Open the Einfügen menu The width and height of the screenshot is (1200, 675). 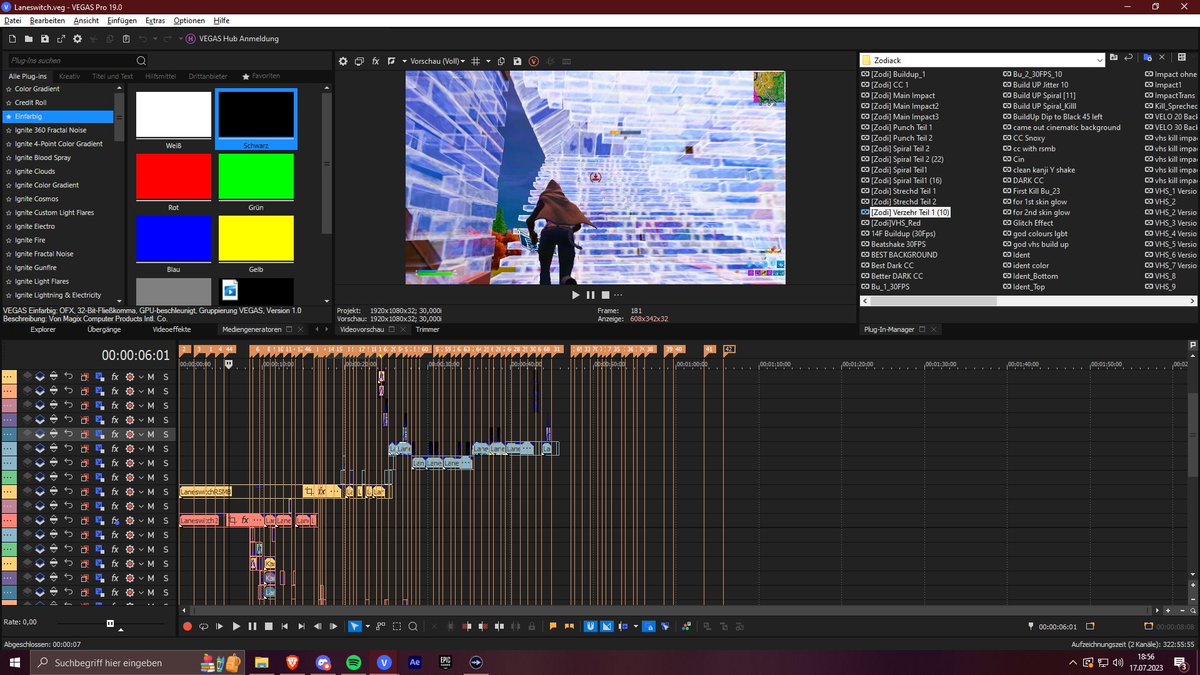point(122,20)
